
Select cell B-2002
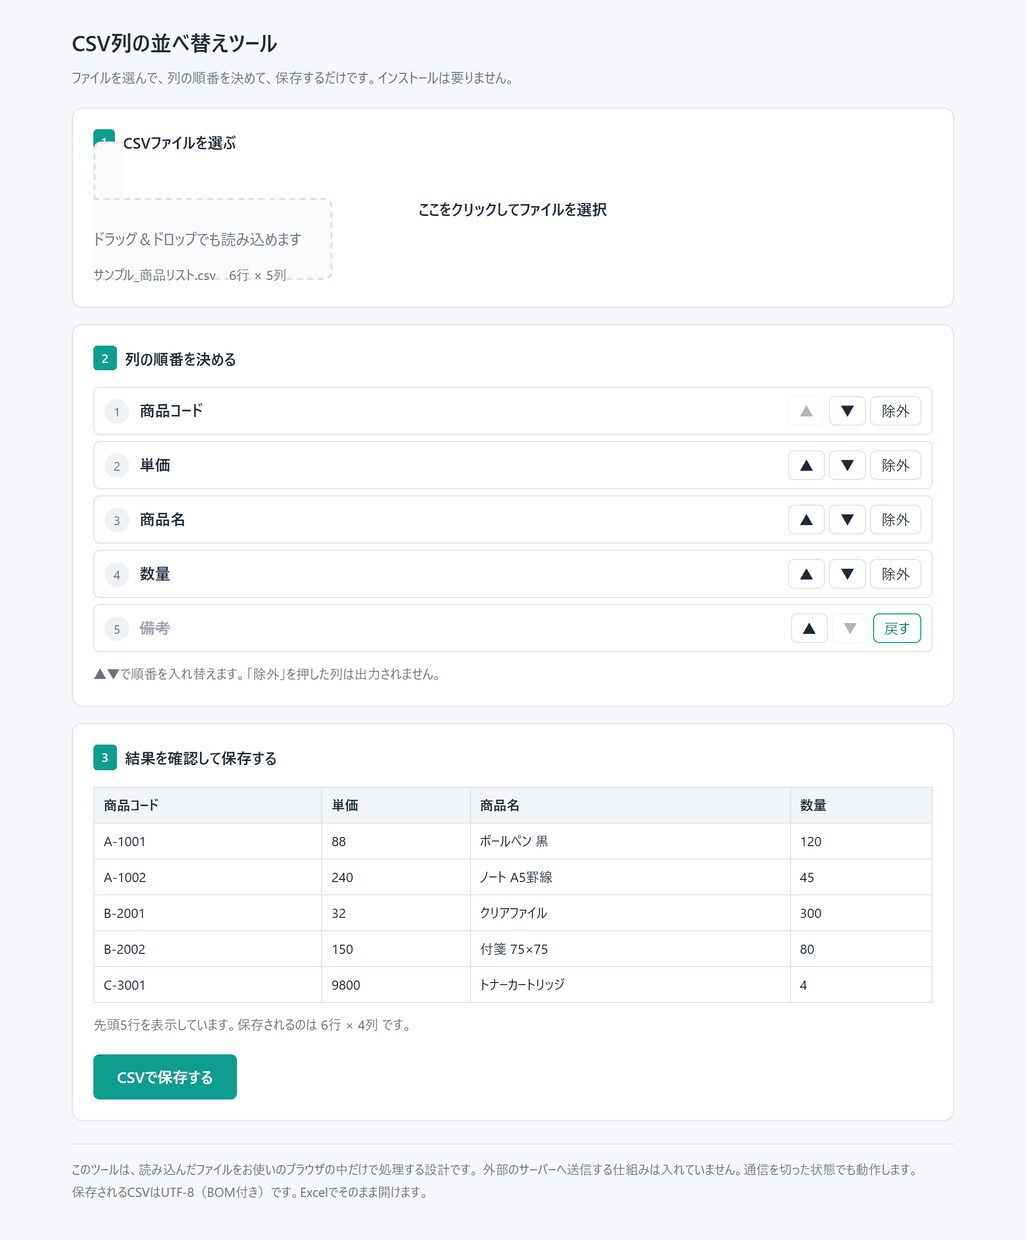[x=207, y=949]
